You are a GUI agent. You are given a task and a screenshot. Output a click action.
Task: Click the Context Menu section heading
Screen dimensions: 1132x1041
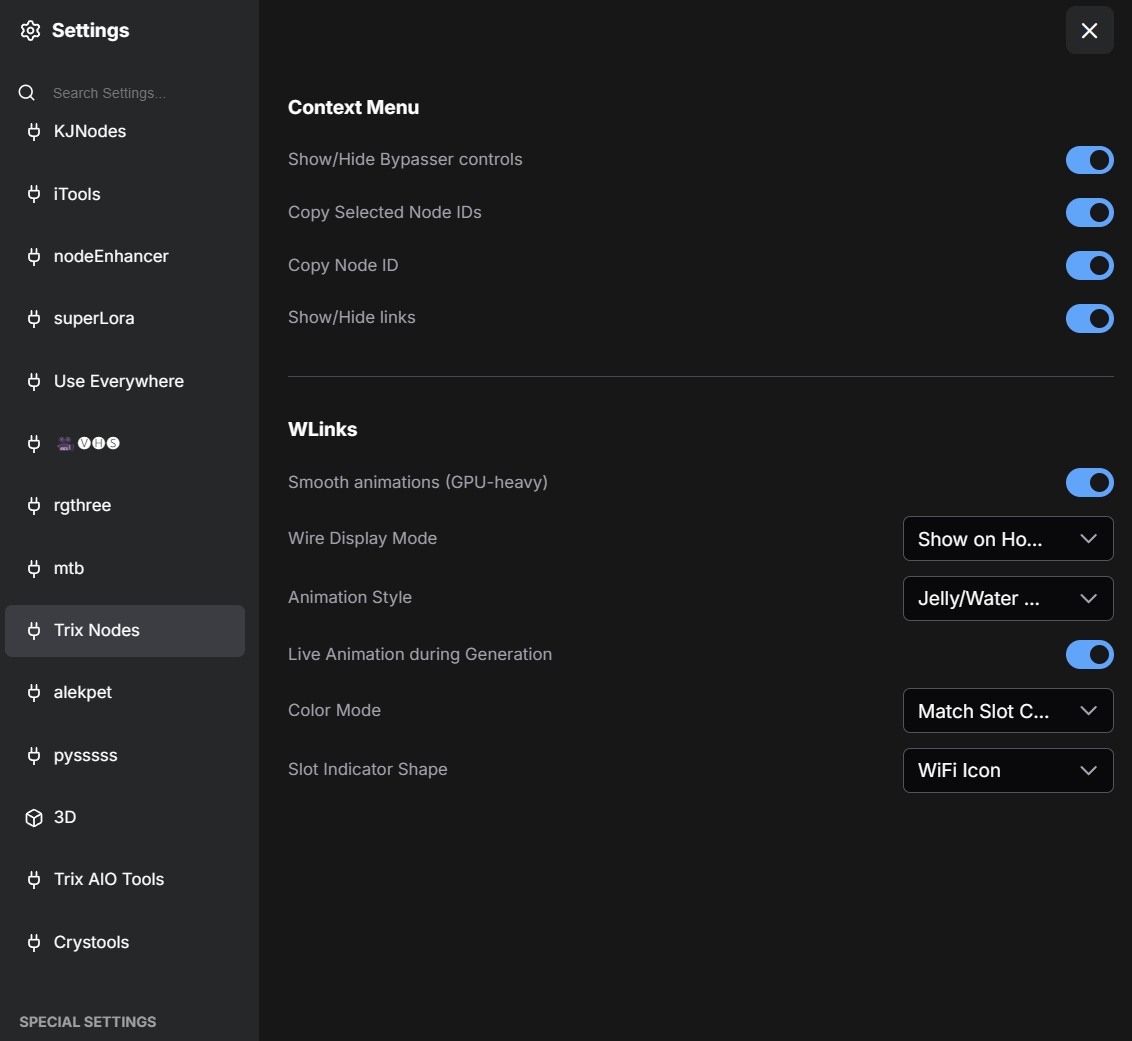pyautogui.click(x=353, y=108)
